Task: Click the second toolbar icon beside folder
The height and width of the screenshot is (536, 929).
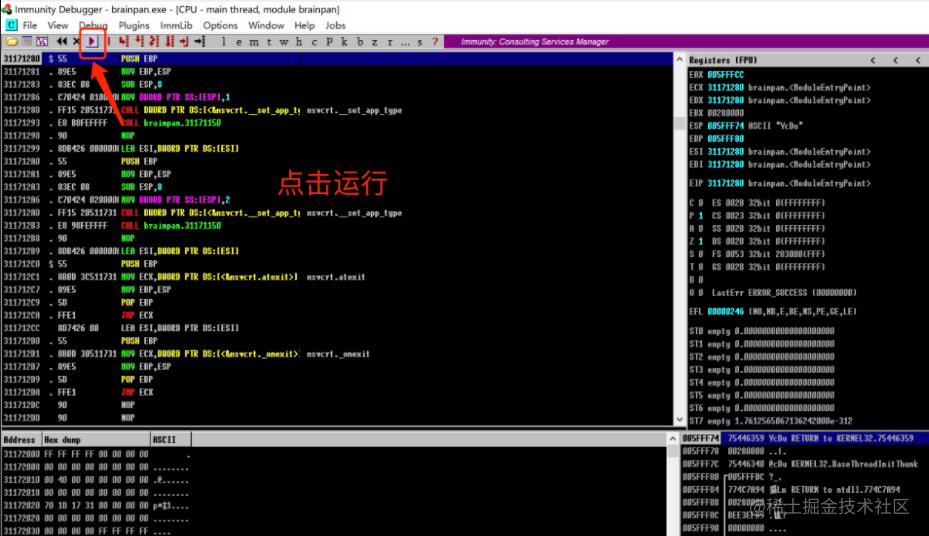Action: 27,41
